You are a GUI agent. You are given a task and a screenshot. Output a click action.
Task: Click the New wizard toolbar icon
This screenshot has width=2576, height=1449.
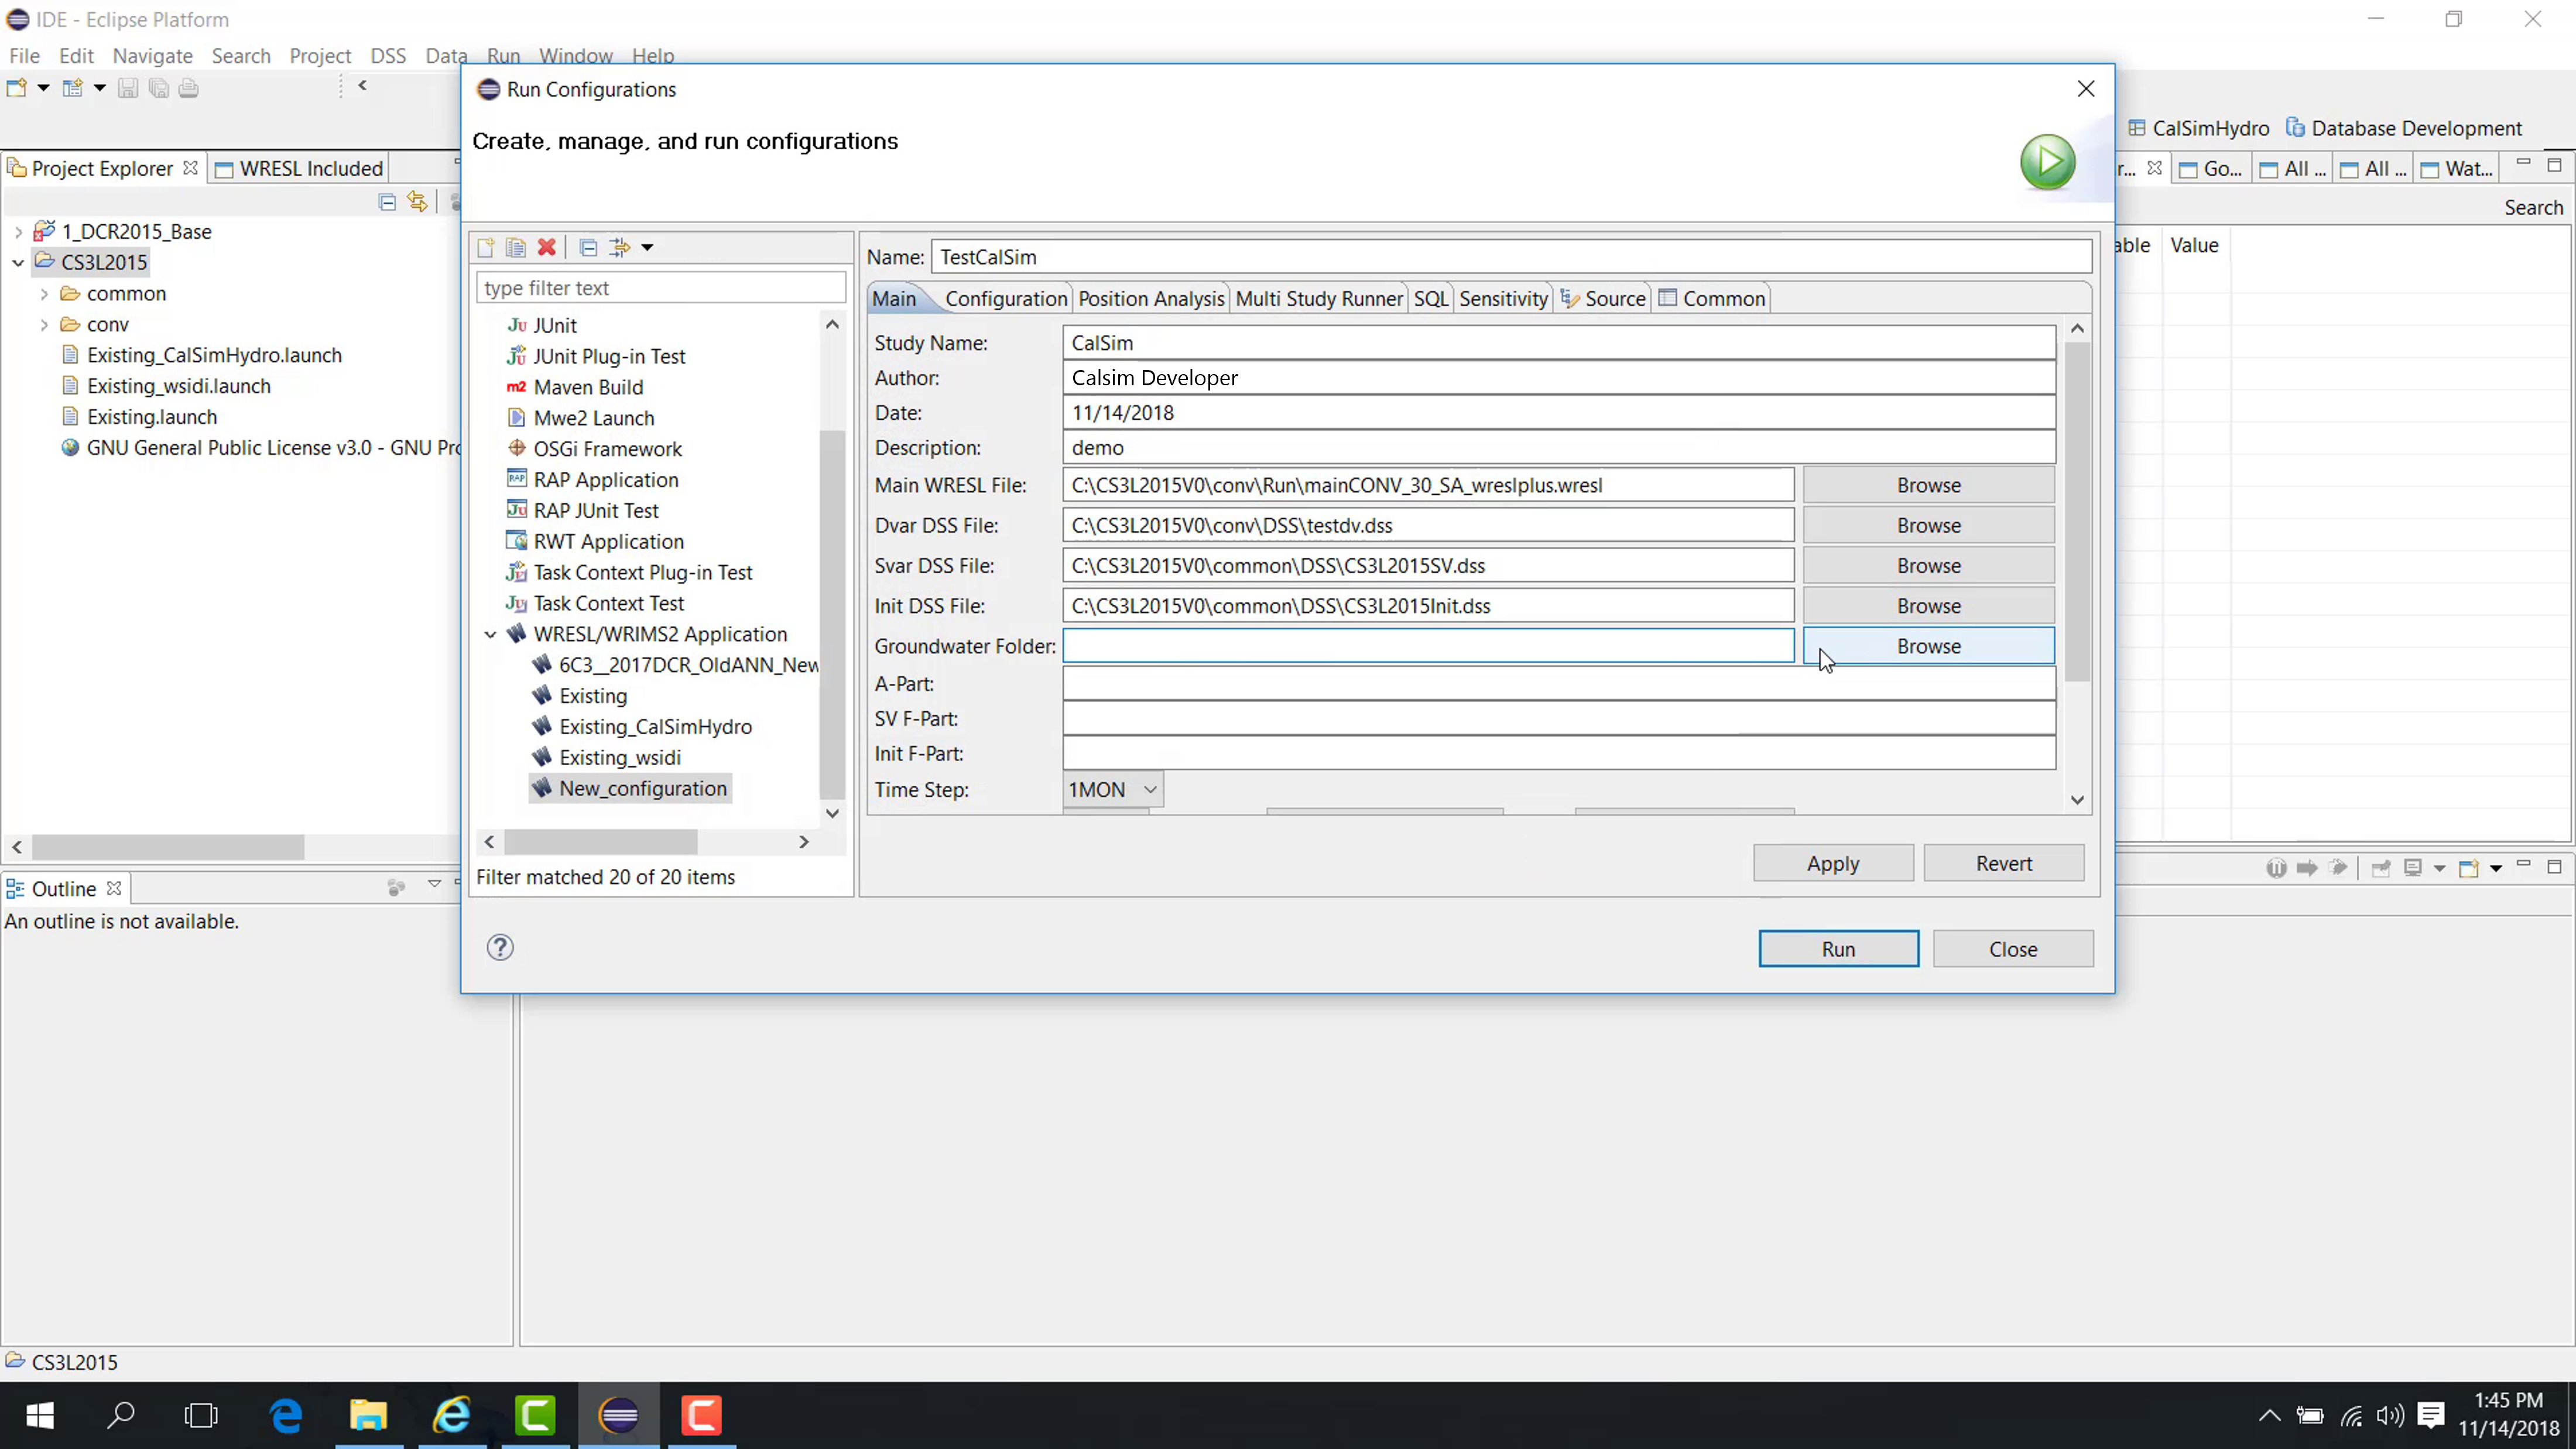coord(17,88)
